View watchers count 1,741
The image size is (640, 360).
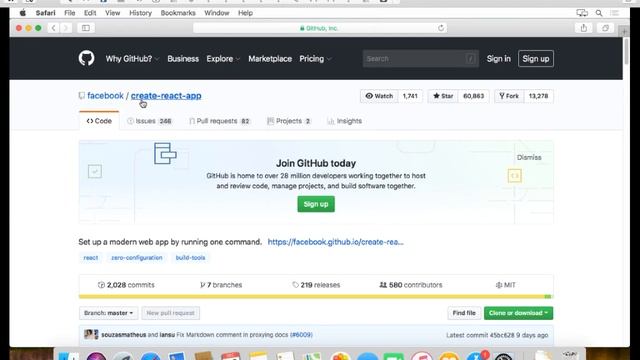click(x=410, y=96)
